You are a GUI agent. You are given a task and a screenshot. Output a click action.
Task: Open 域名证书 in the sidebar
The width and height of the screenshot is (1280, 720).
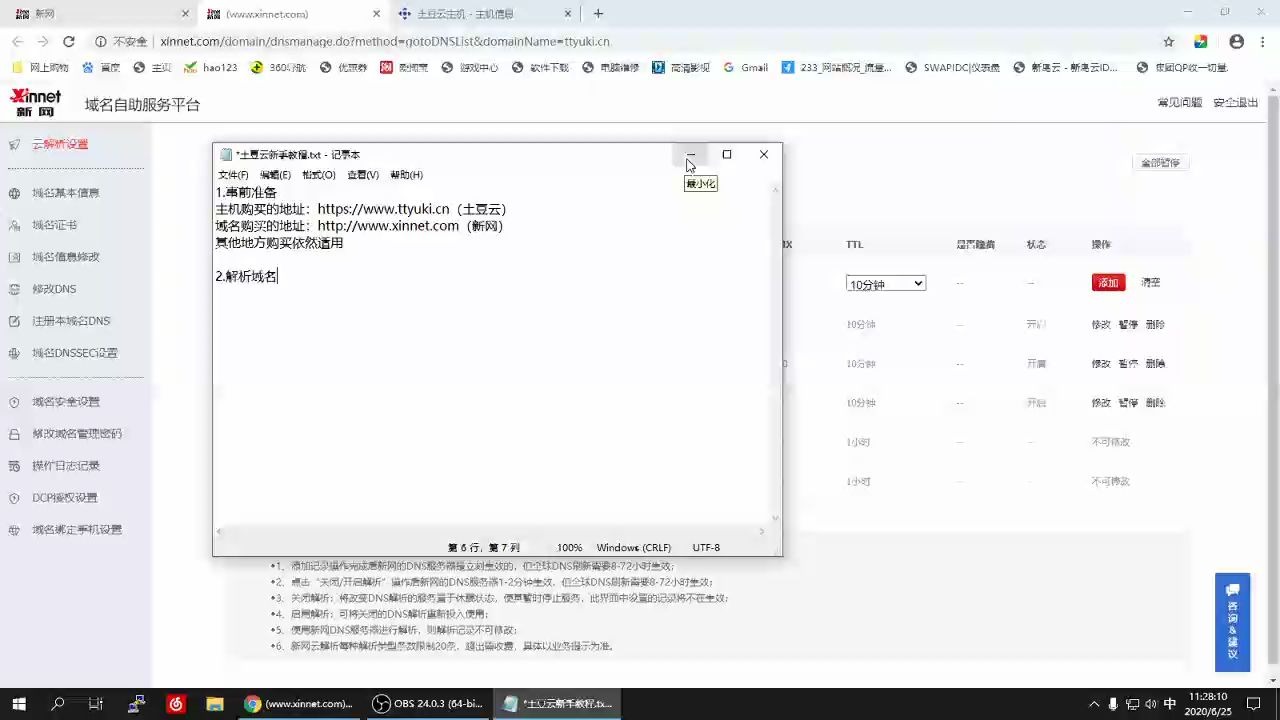pos(54,225)
